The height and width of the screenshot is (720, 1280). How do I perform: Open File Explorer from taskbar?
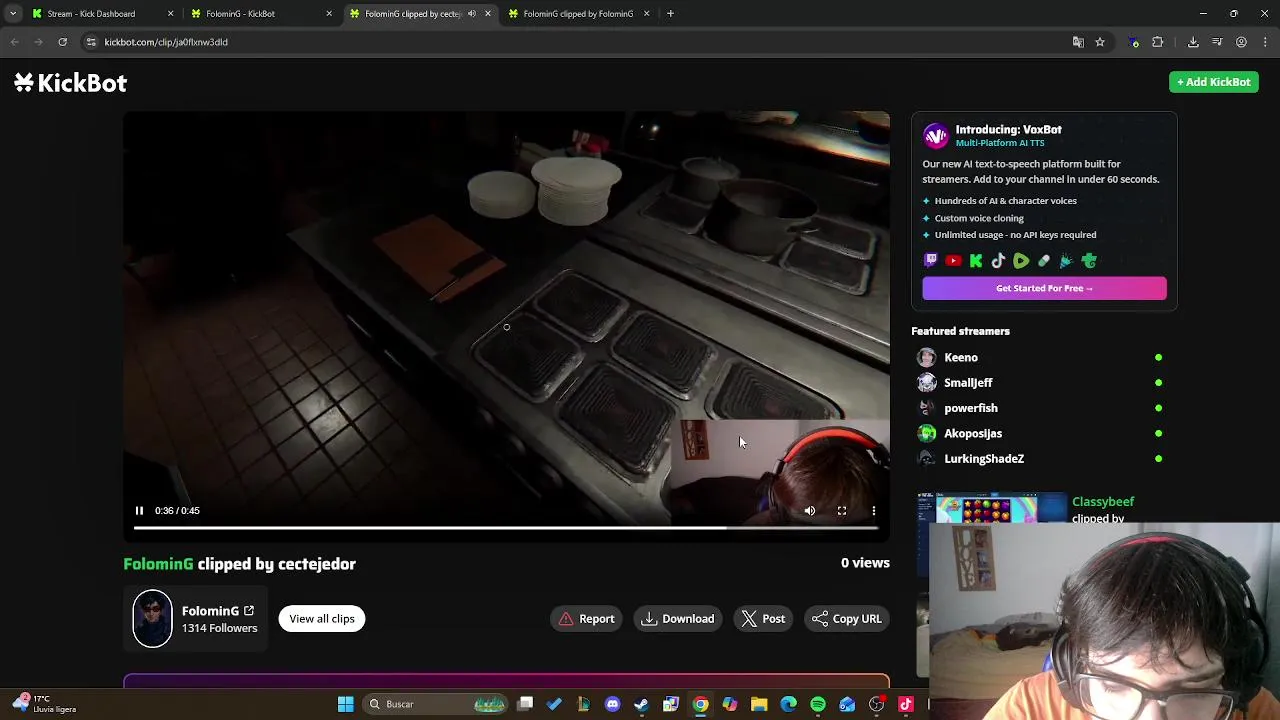[x=759, y=704]
